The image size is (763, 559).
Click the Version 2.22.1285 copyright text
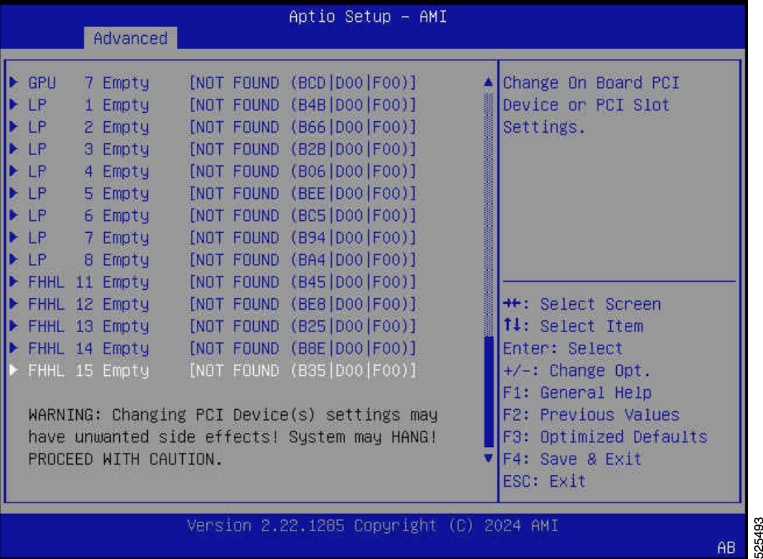click(373, 526)
